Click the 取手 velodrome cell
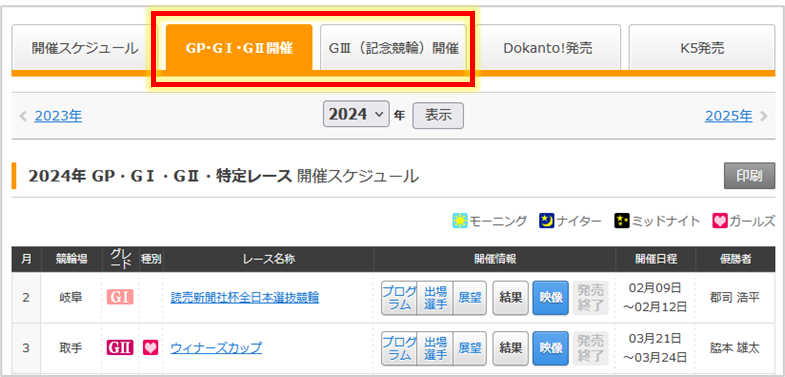The width and height of the screenshot is (785, 377). click(72, 348)
